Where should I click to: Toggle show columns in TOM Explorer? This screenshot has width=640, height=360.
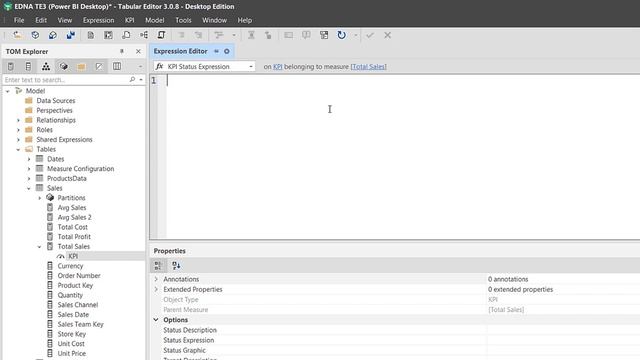point(28,66)
